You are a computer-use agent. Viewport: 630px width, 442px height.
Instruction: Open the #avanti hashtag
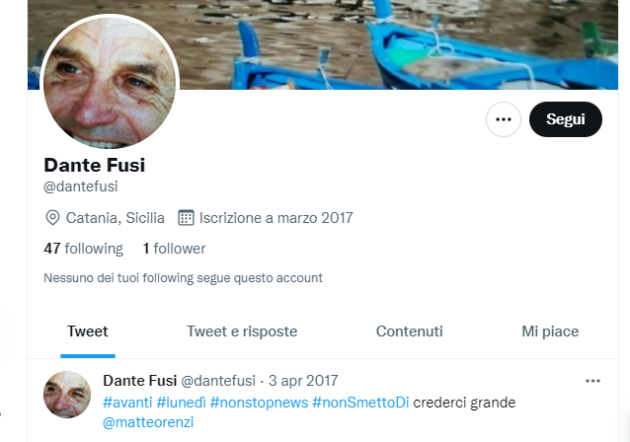pyautogui.click(x=127, y=403)
